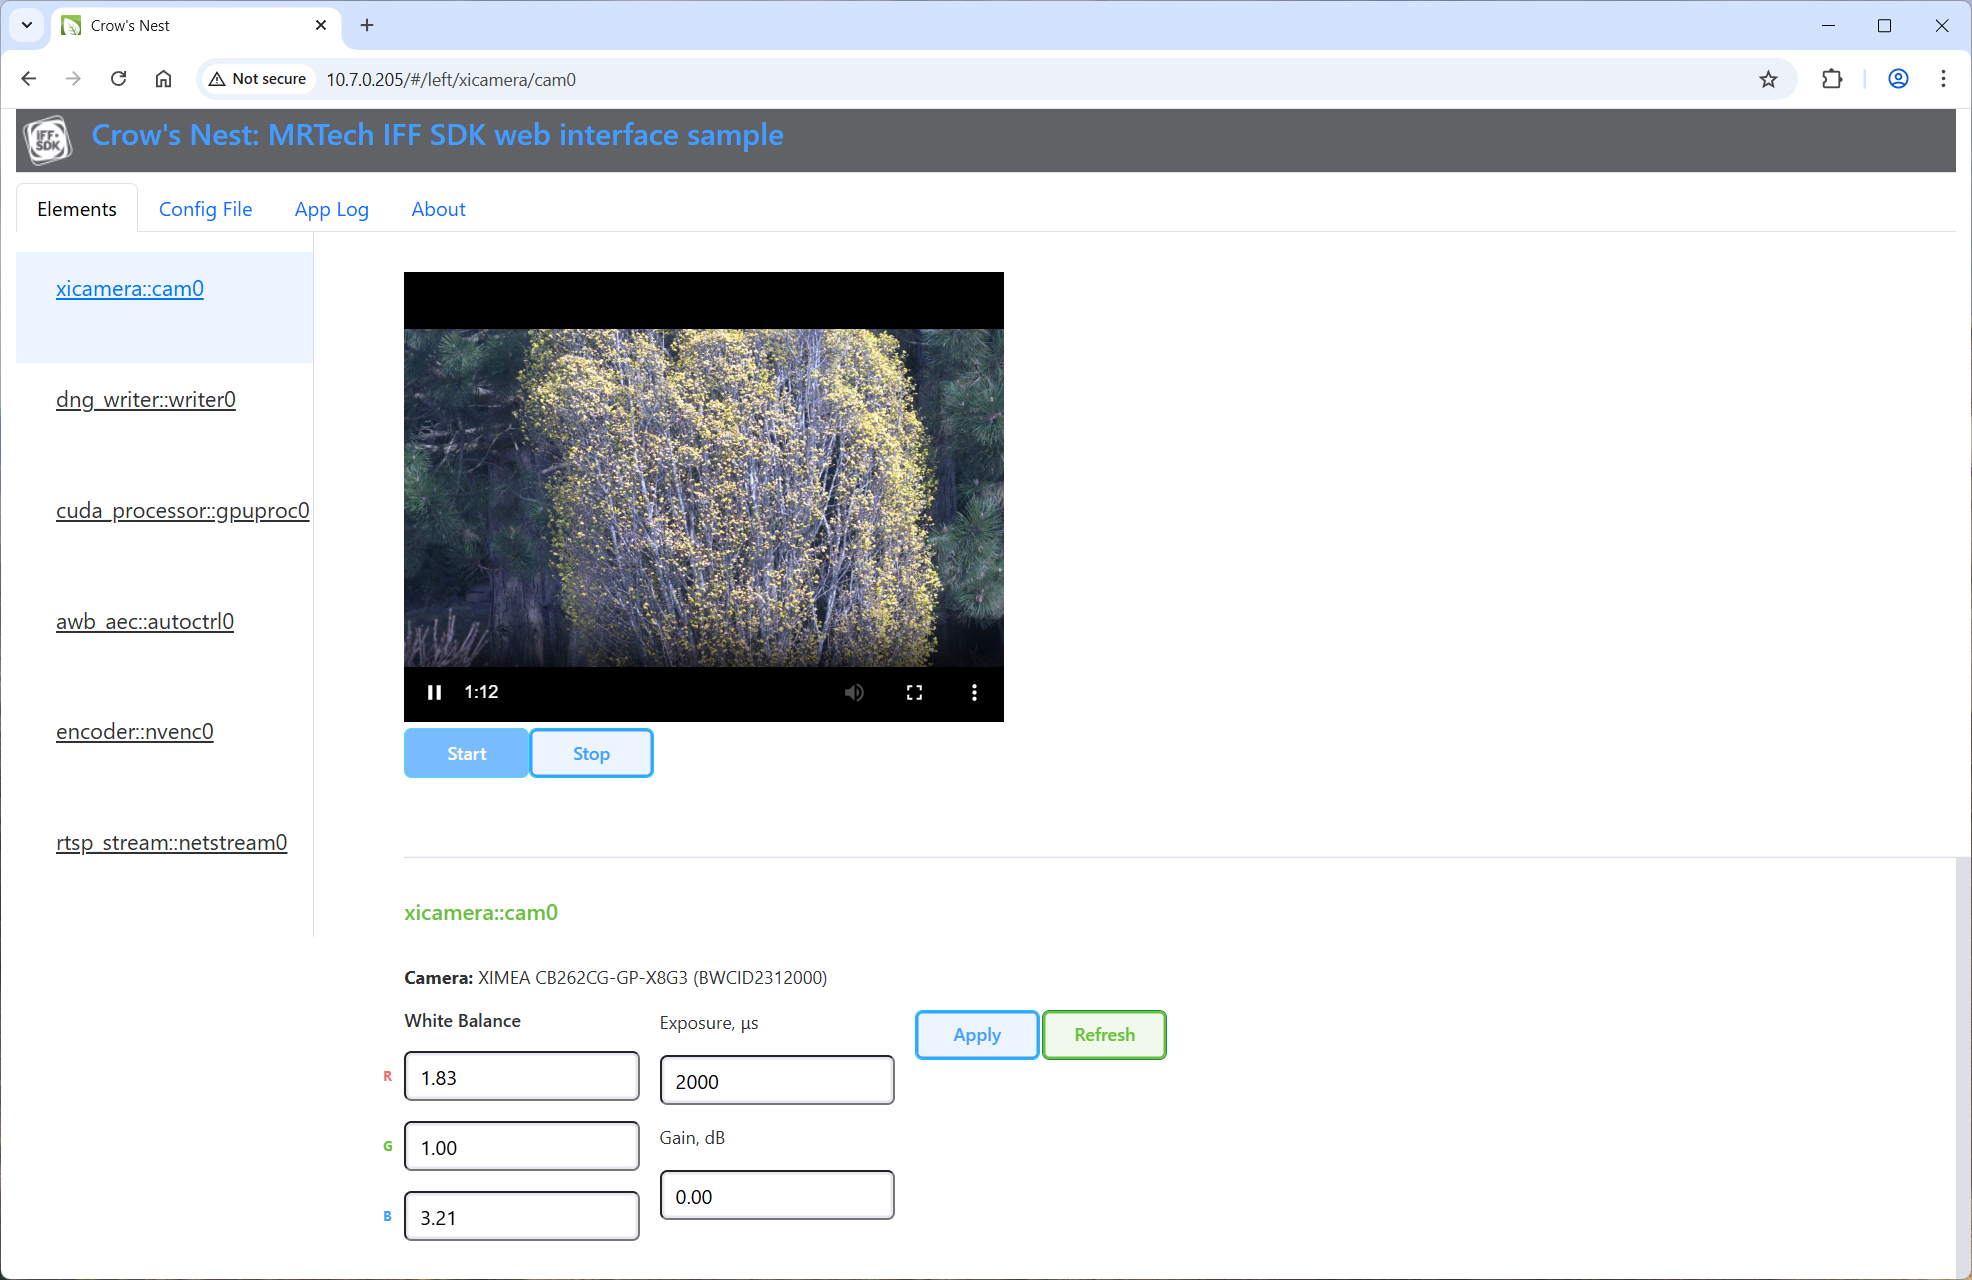The width and height of the screenshot is (1972, 1280).
Task: Mute the video player volume
Action: point(854,692)
